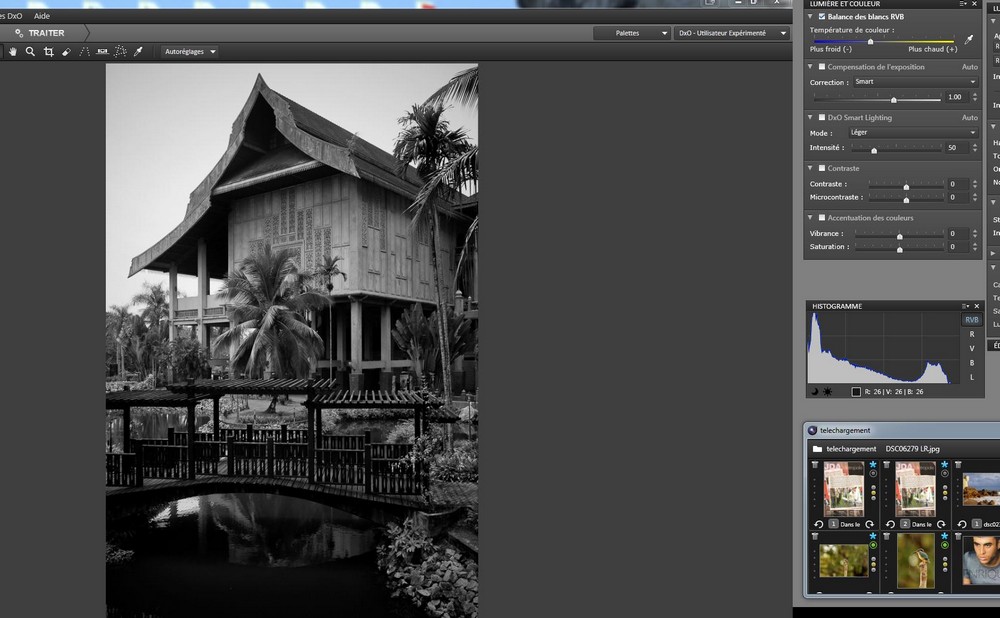Image resolution: width=1000 pixels, height=618 pixels.
Task: Delete first thumbnail using its trash icon
Action: click(814, 465)
